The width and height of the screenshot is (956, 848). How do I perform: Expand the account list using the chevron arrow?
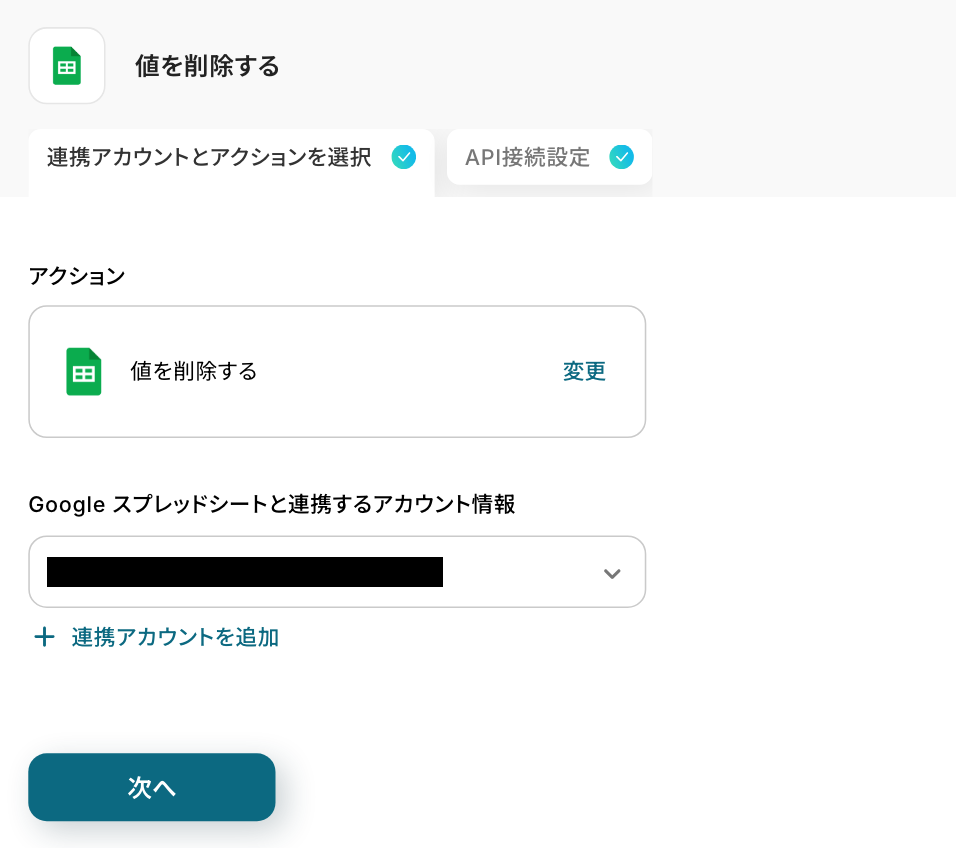click(x=612, y=573)
